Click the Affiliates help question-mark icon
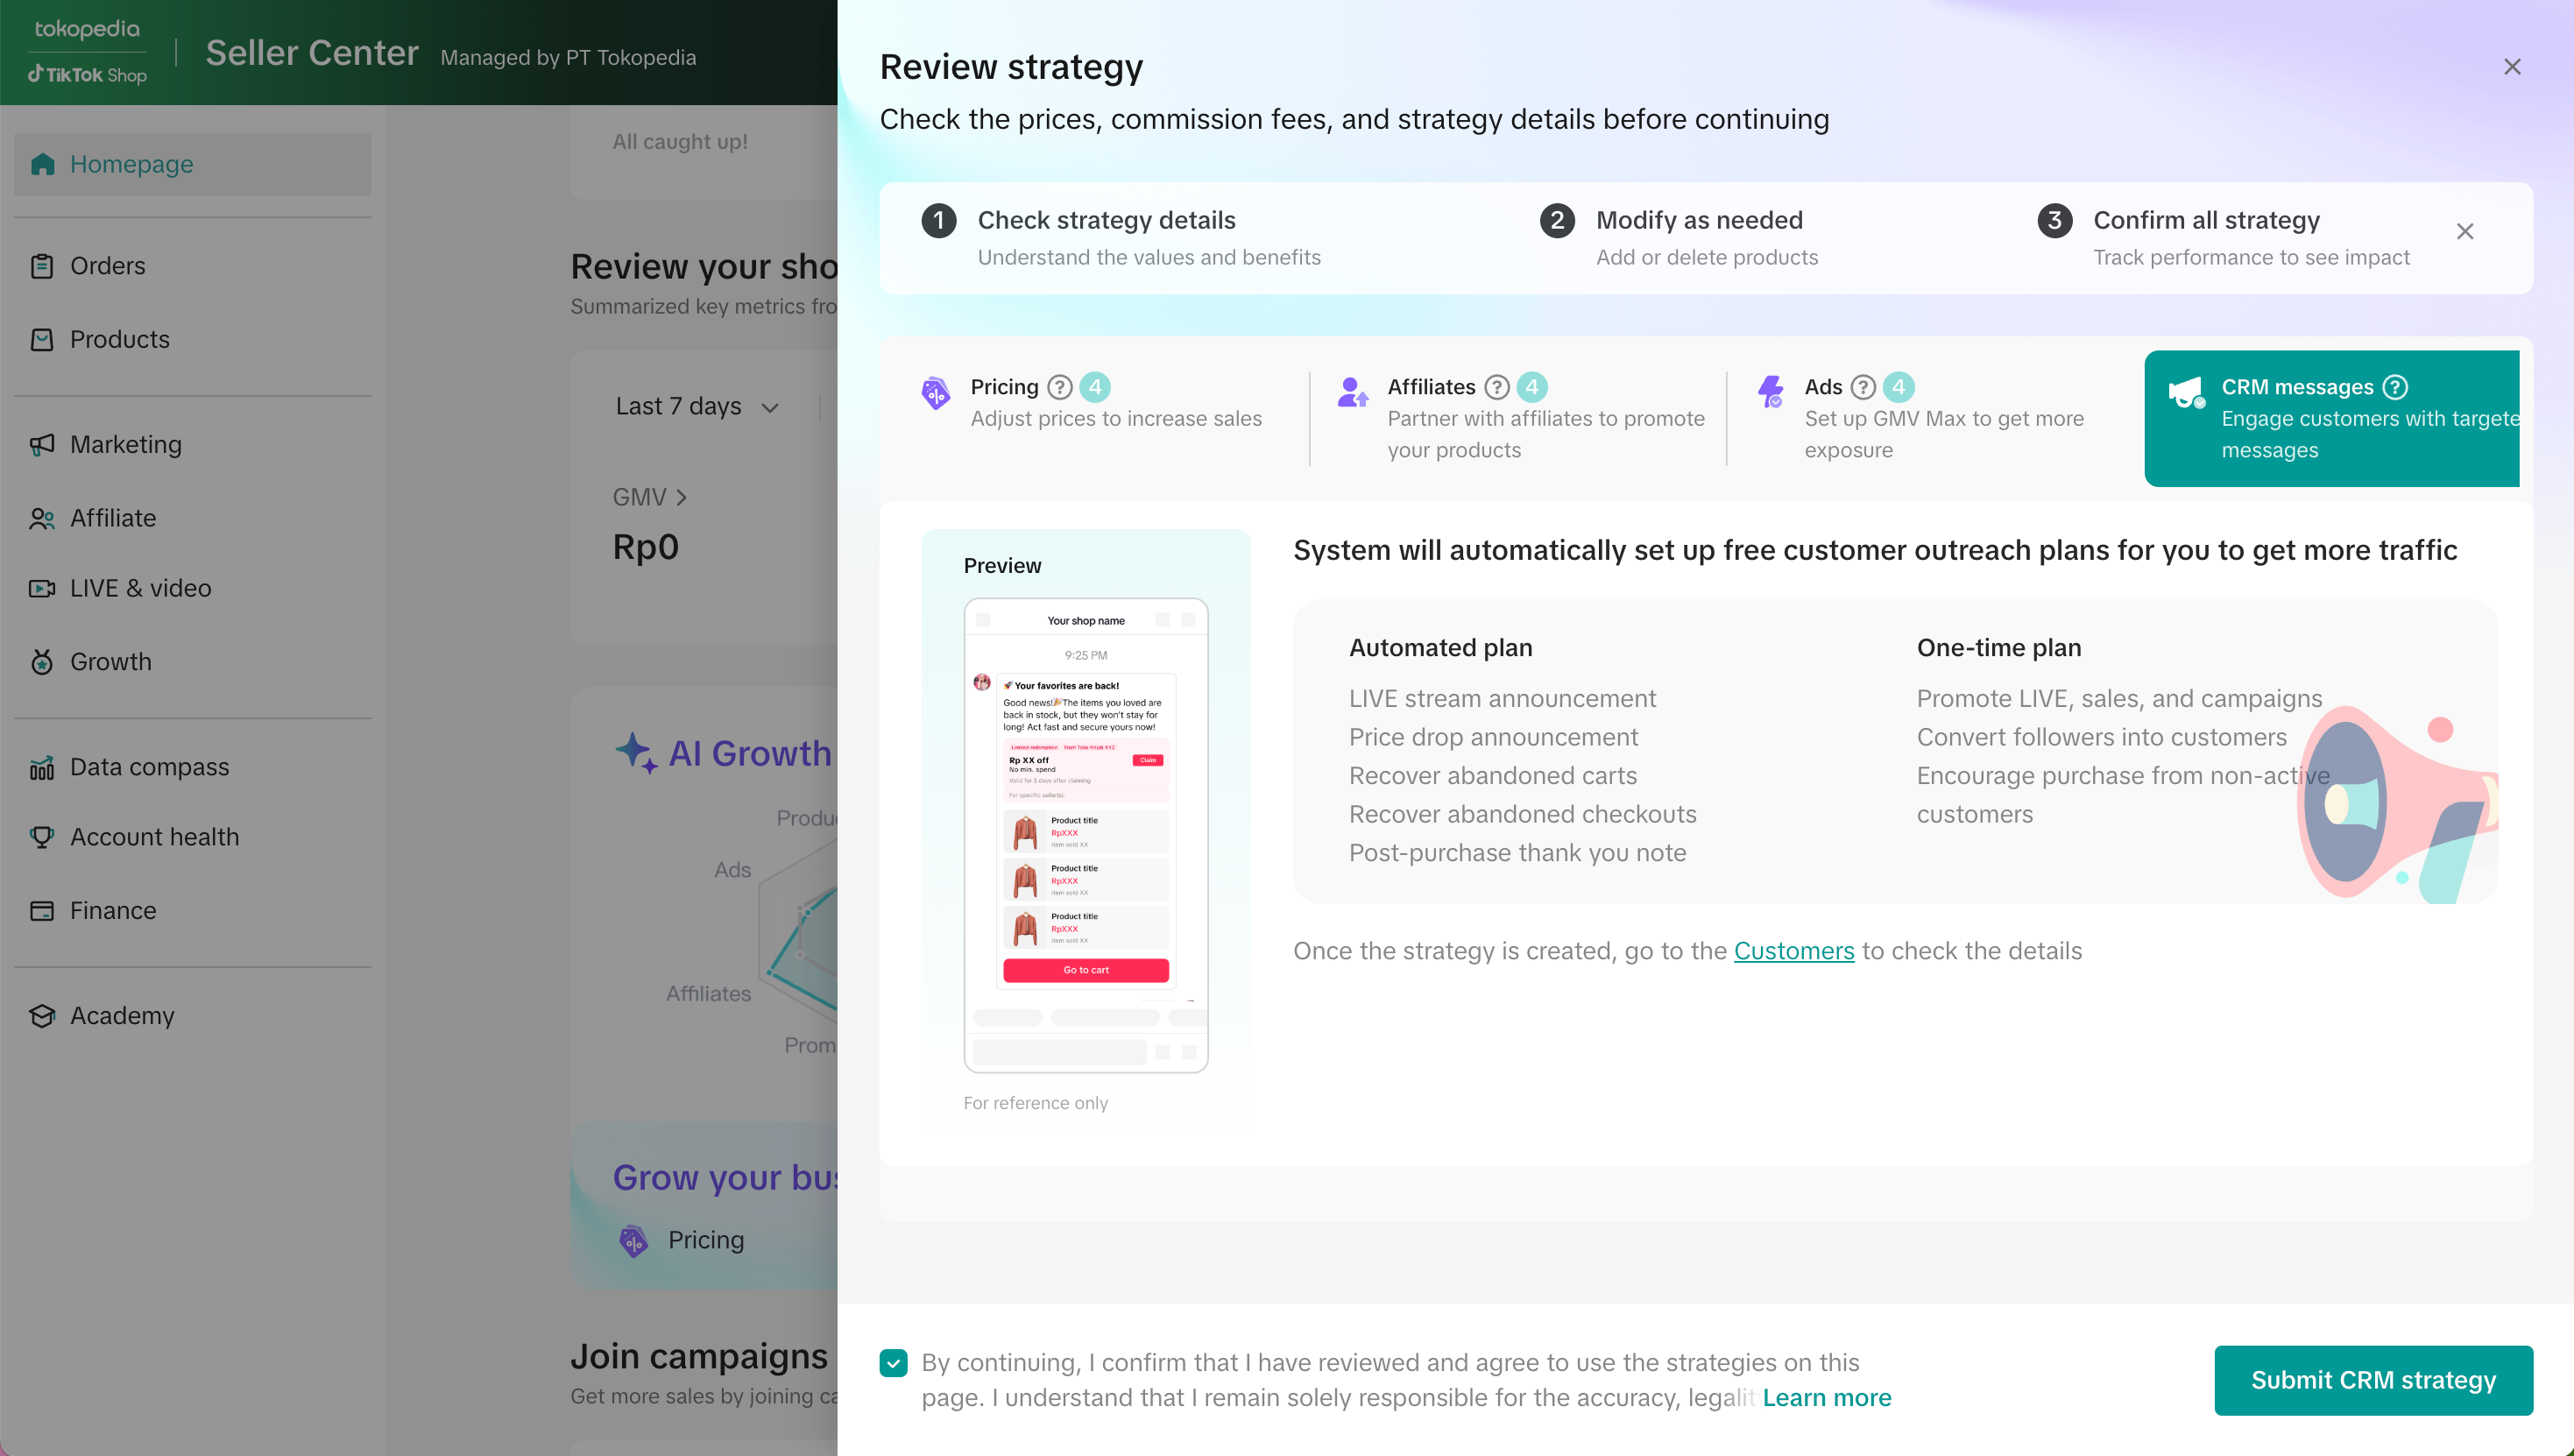The width and height of the screenshot is (2574, 1456). click(x=1496, y=387)
